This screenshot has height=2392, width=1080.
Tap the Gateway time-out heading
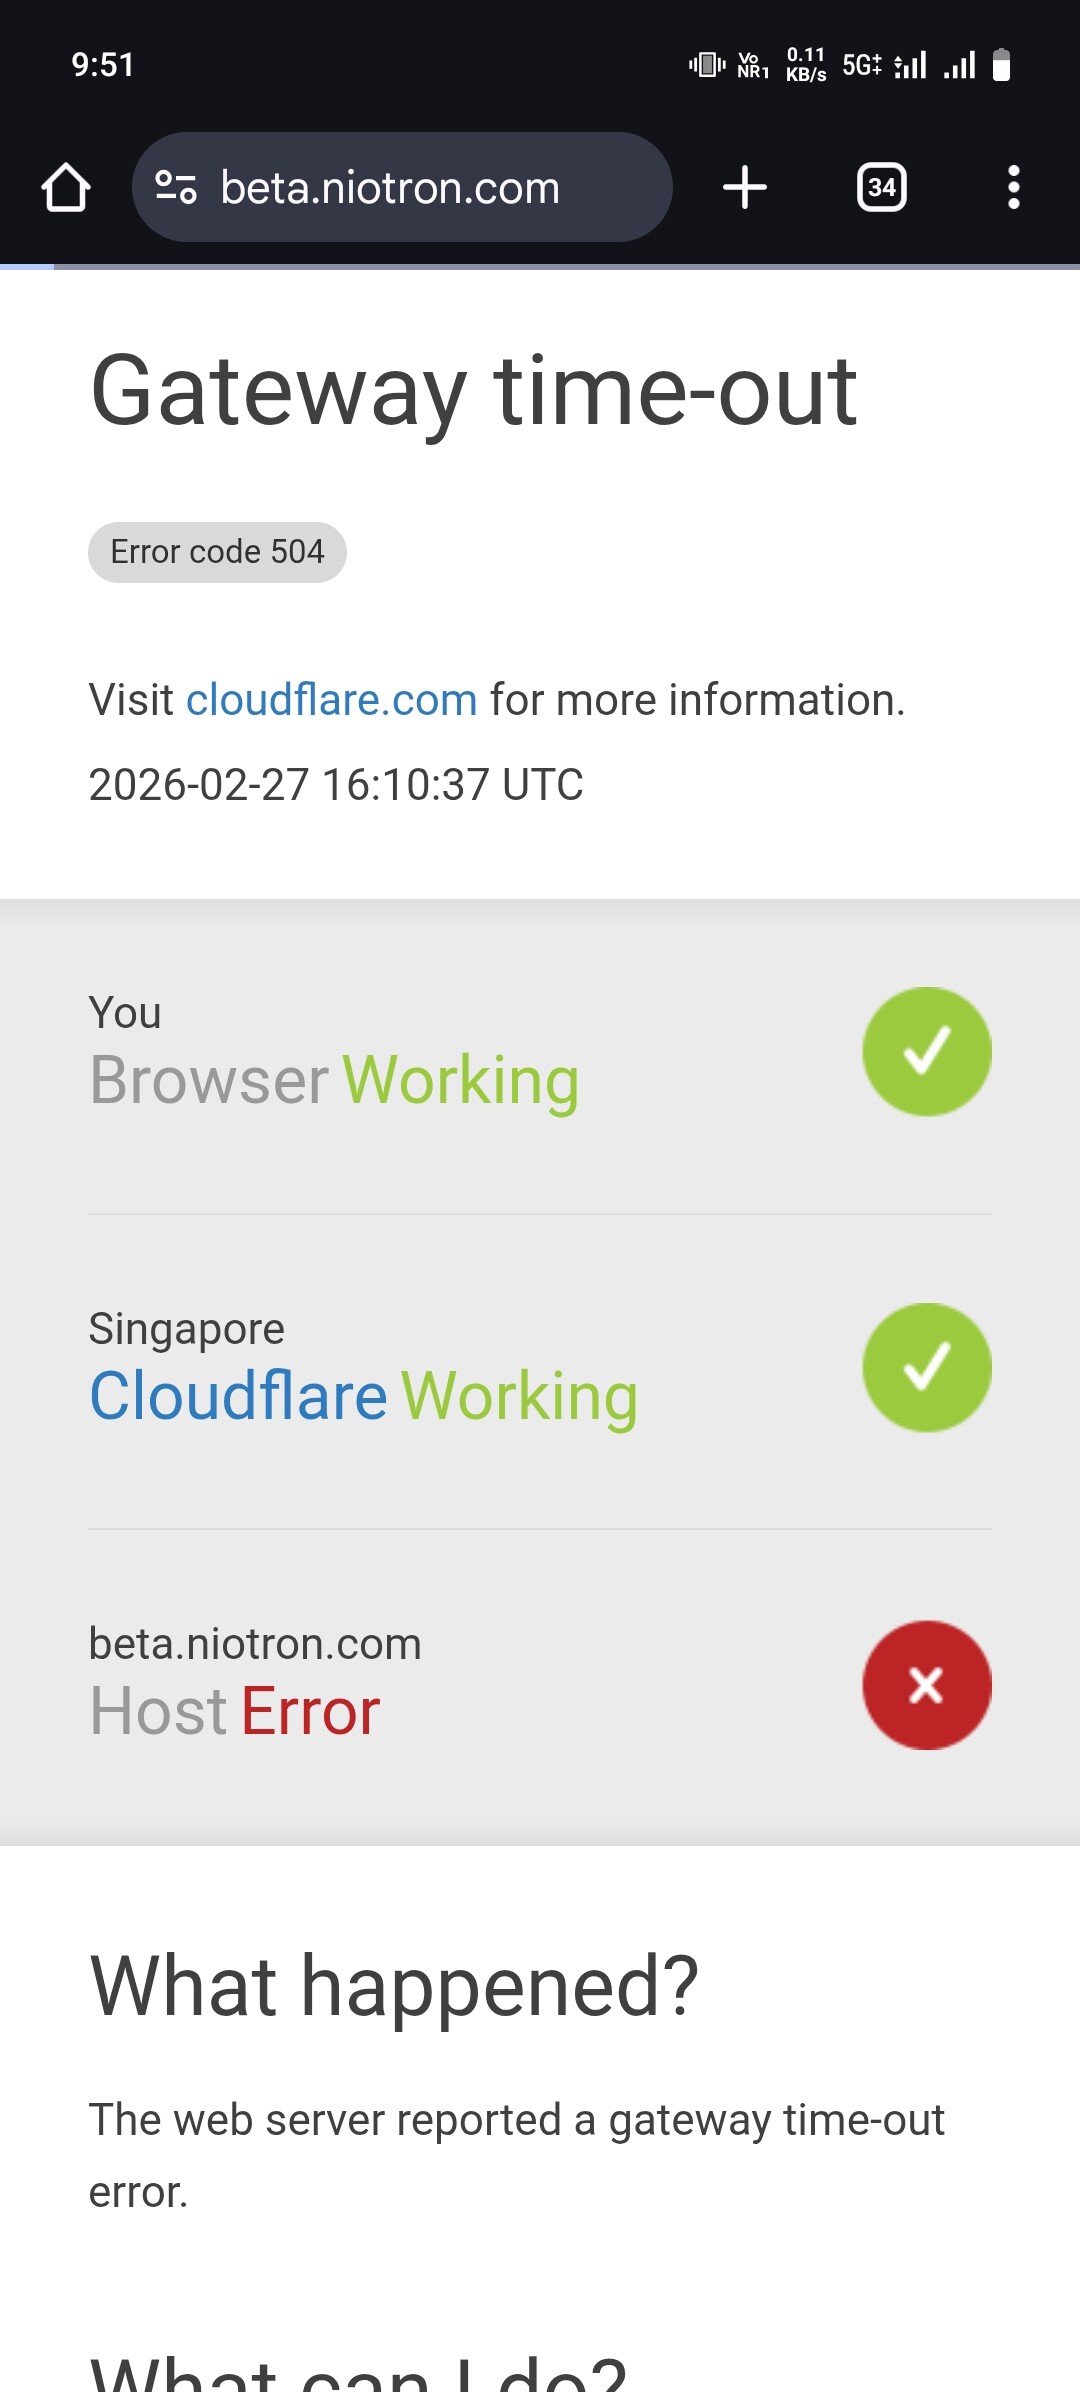point(473,391)
